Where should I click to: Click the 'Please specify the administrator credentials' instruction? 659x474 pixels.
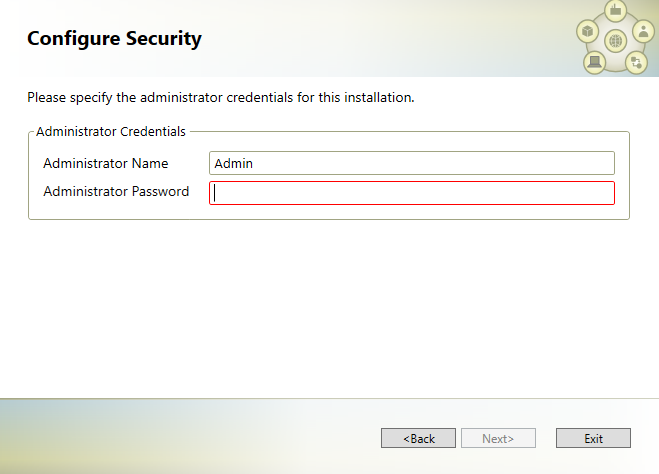click(x=221, y=97)
